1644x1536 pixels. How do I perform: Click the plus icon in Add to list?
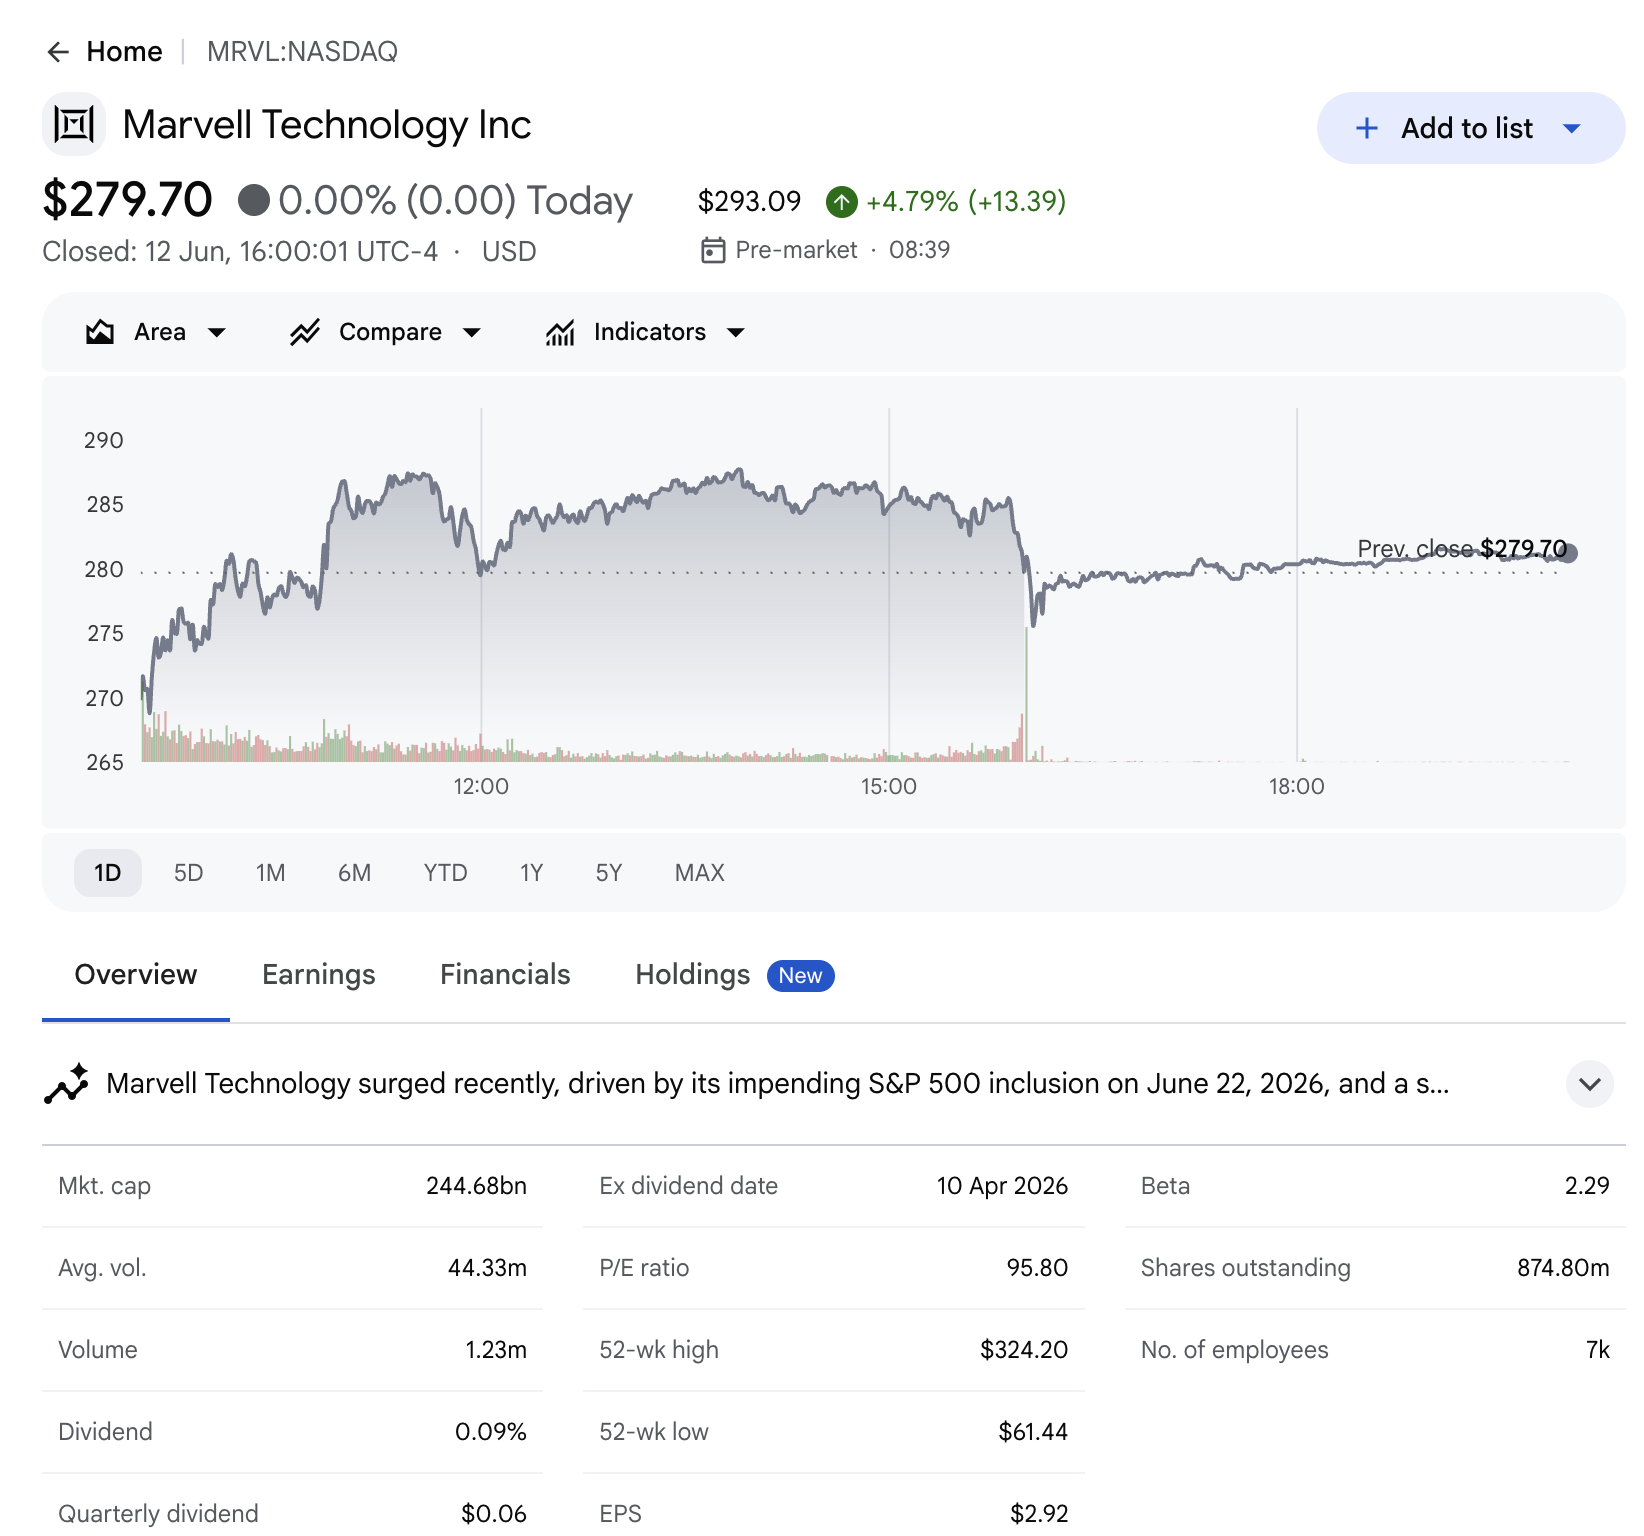click(x=1367, y=128)
